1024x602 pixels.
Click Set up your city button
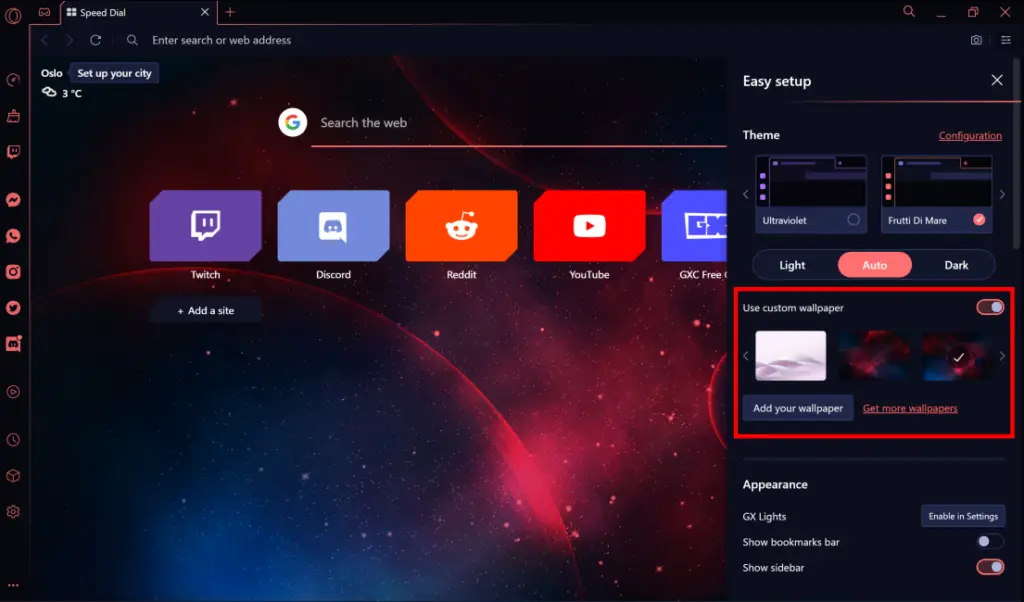(x=114, y=73)
